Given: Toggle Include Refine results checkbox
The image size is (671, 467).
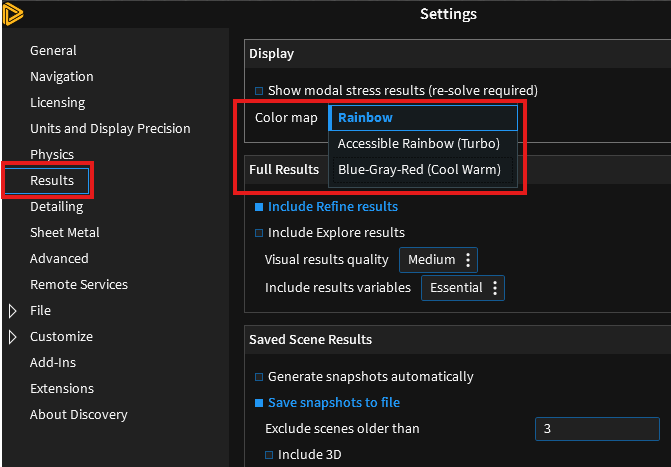Looking at the screenshot, I should pos(259,207).
